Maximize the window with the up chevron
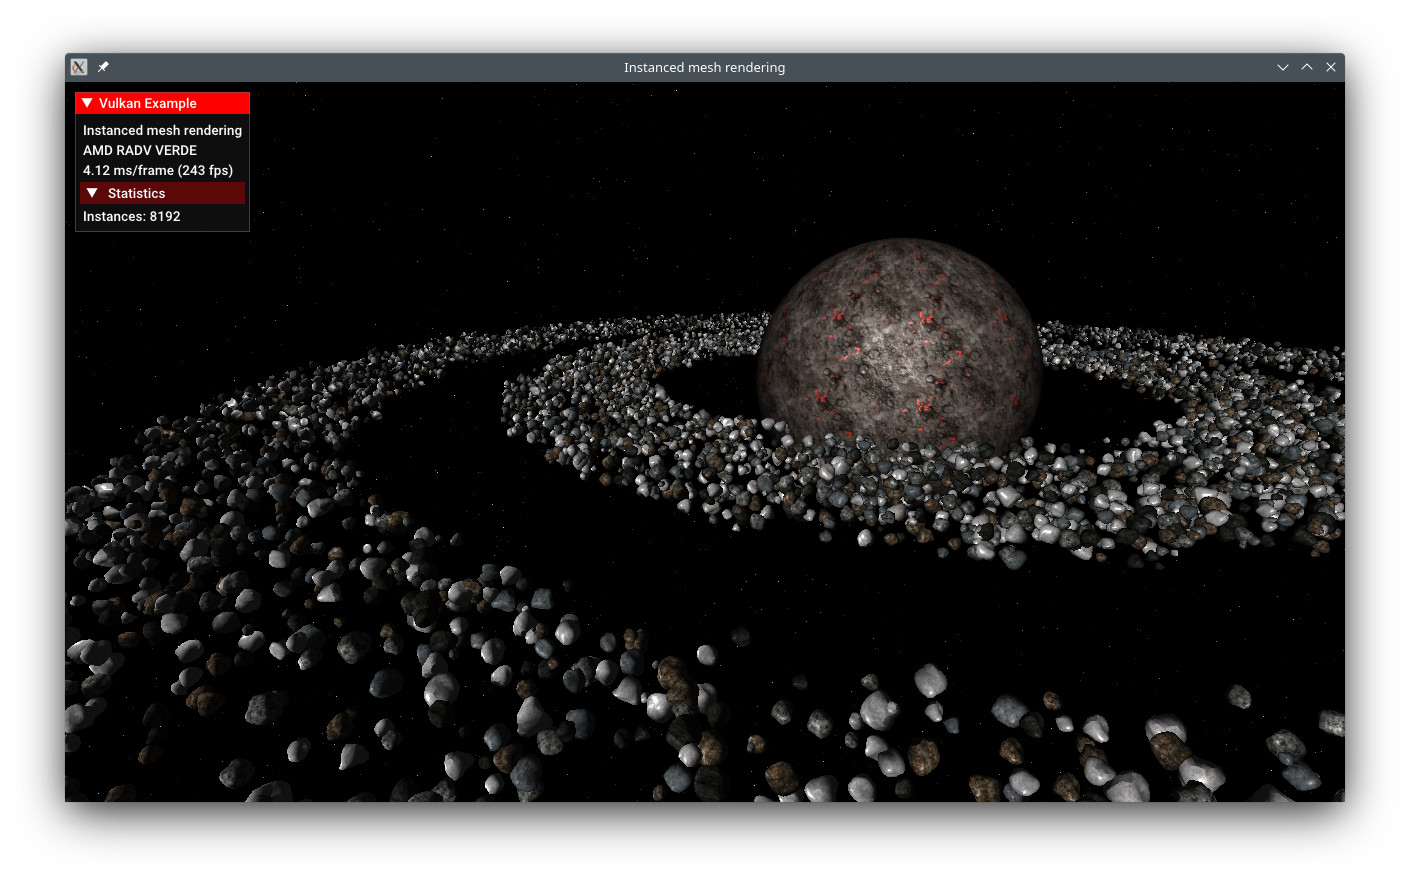 coord(1307,67)
